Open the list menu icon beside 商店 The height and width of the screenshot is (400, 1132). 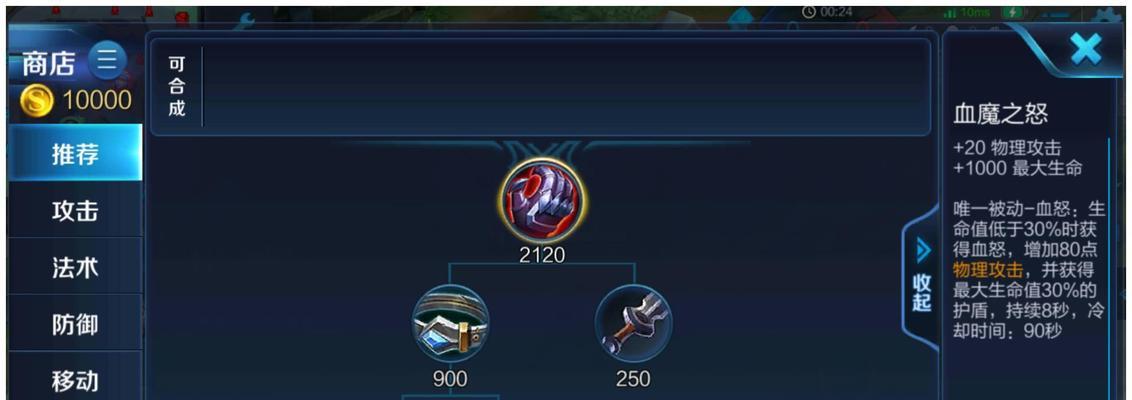coord(107,61)
